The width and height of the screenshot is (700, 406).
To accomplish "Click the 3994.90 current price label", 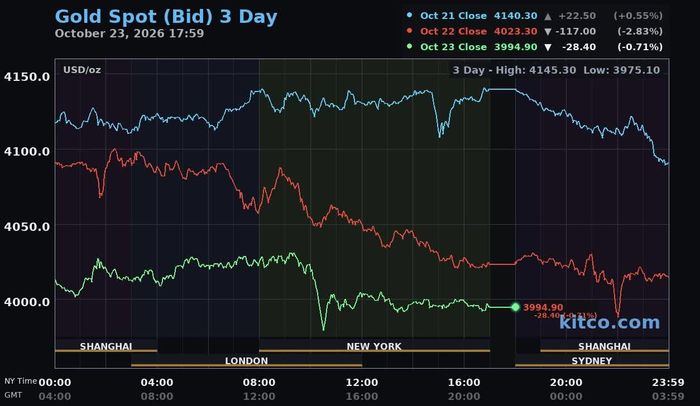I will [543, 307].
